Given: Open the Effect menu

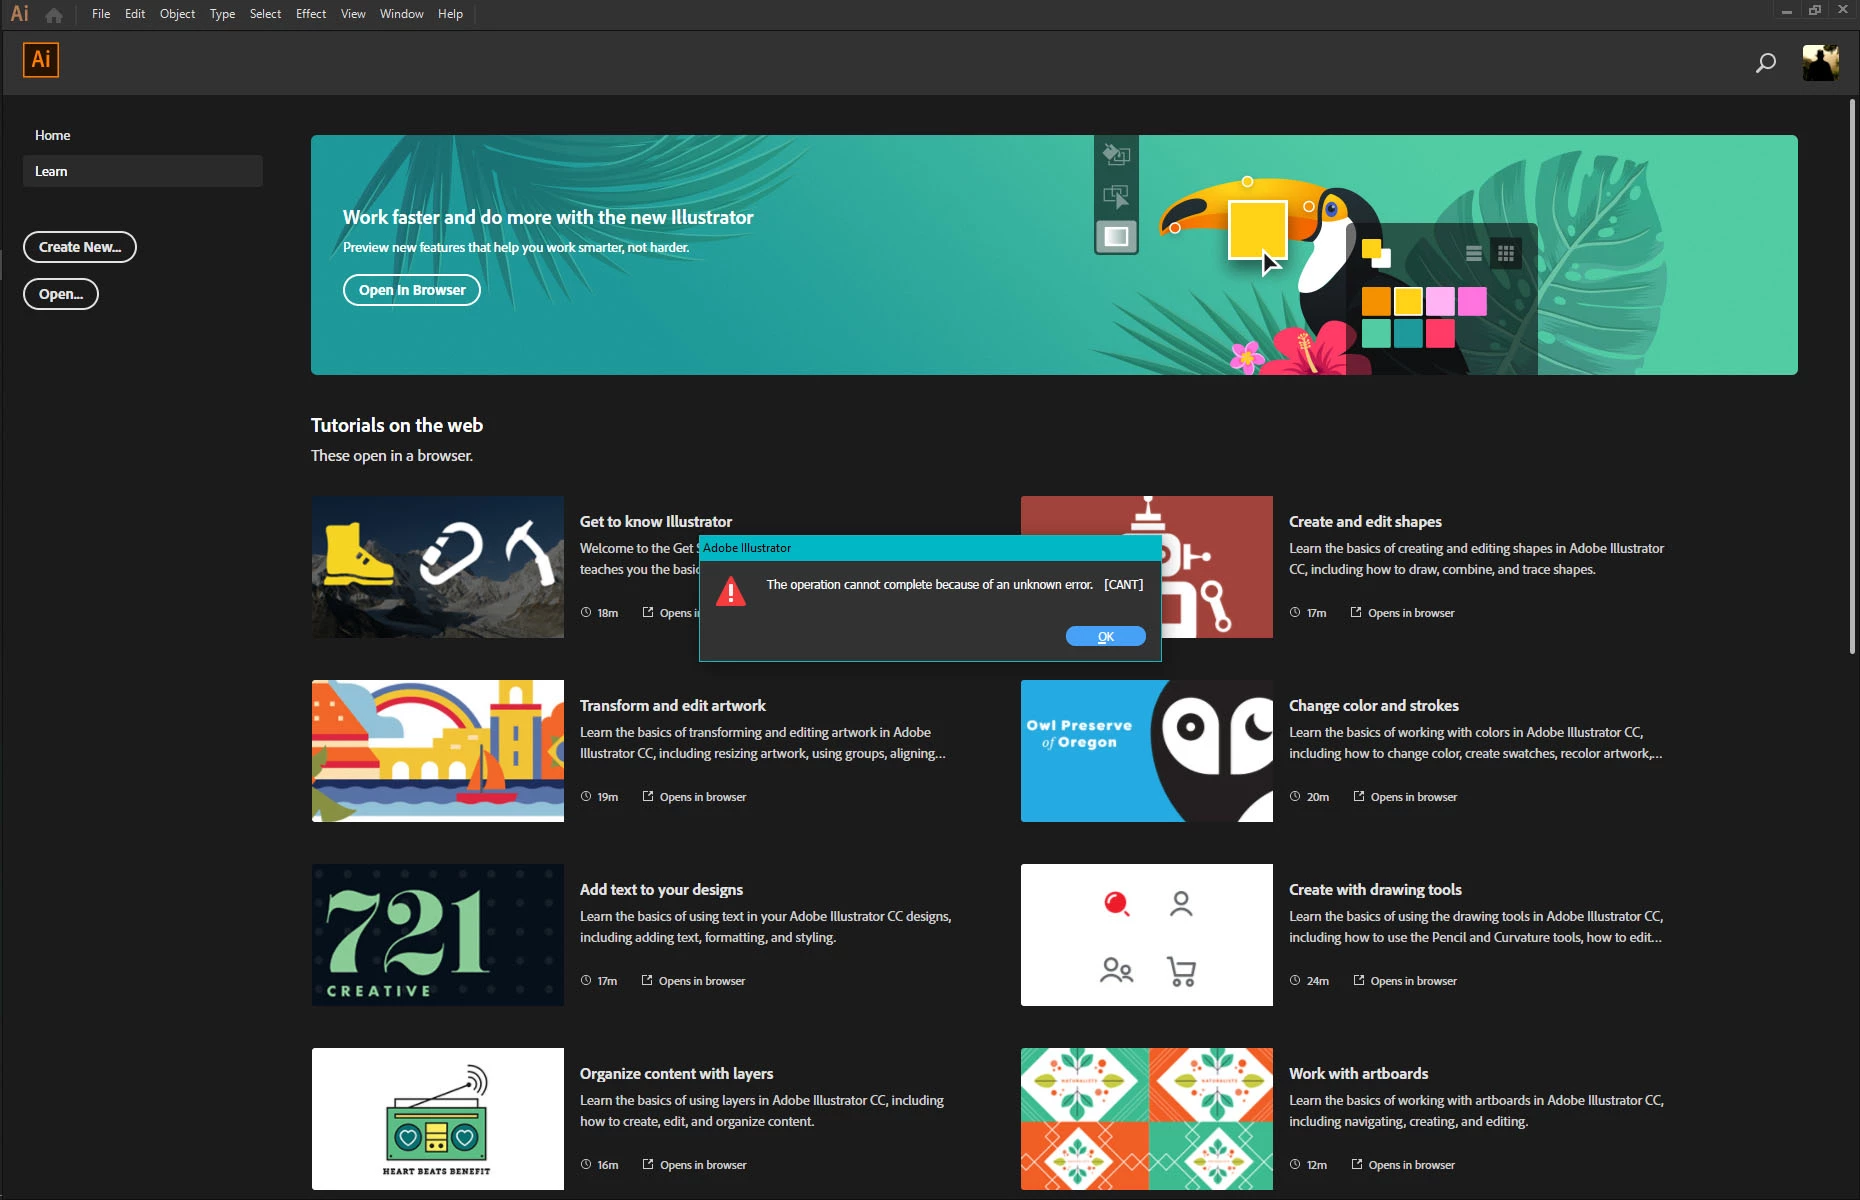Looking at the screenshot, I should (x=311, y=14).
